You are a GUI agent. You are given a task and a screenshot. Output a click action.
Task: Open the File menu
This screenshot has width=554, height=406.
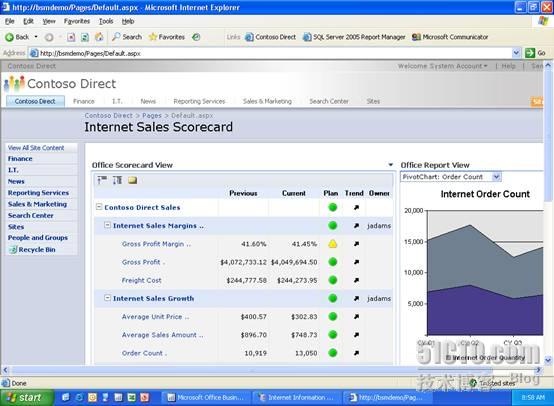click(10, 21)
